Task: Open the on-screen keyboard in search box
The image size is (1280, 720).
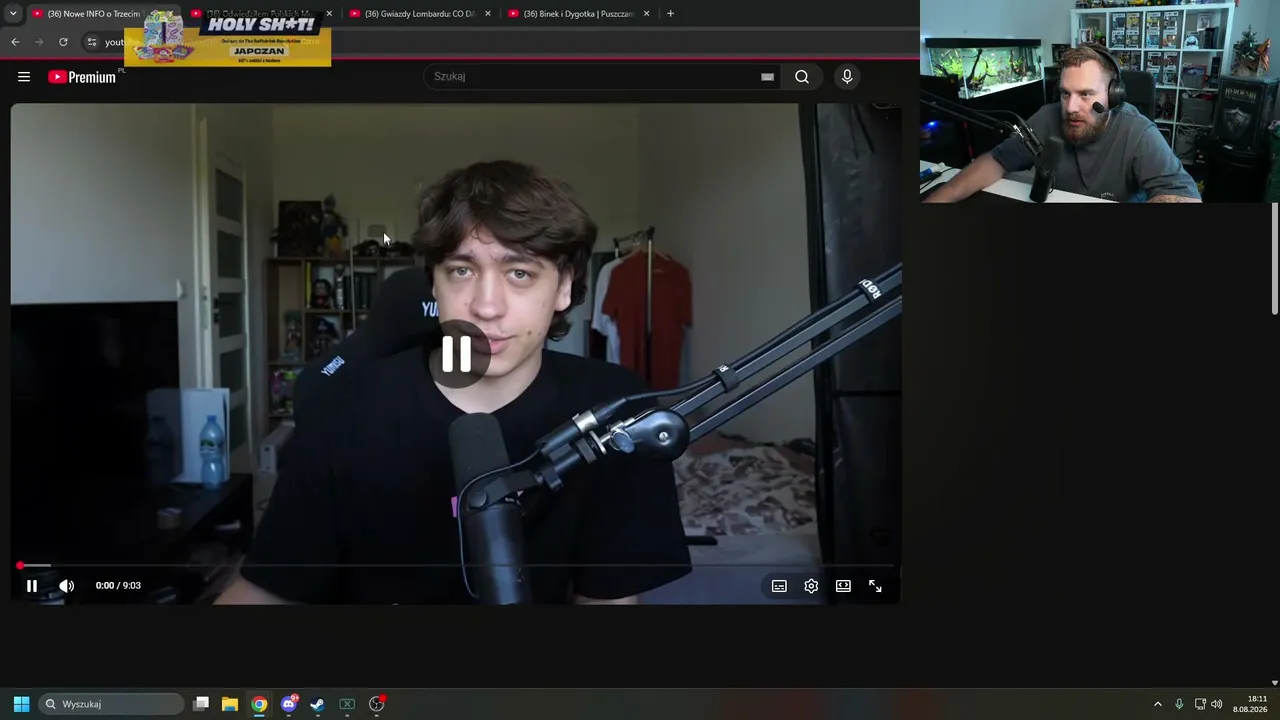Action: [x=767, y=77]
